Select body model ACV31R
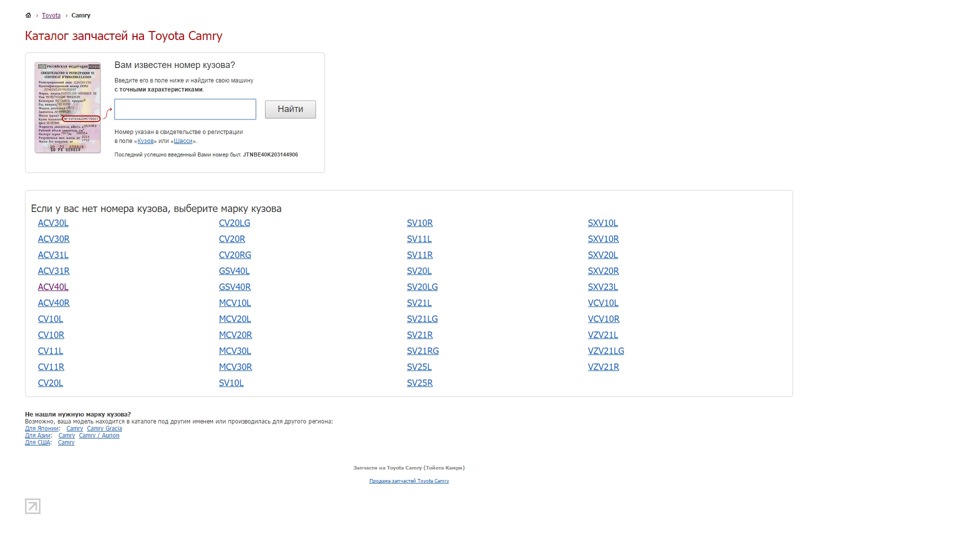960x540 pixels. tap(54, 271)
